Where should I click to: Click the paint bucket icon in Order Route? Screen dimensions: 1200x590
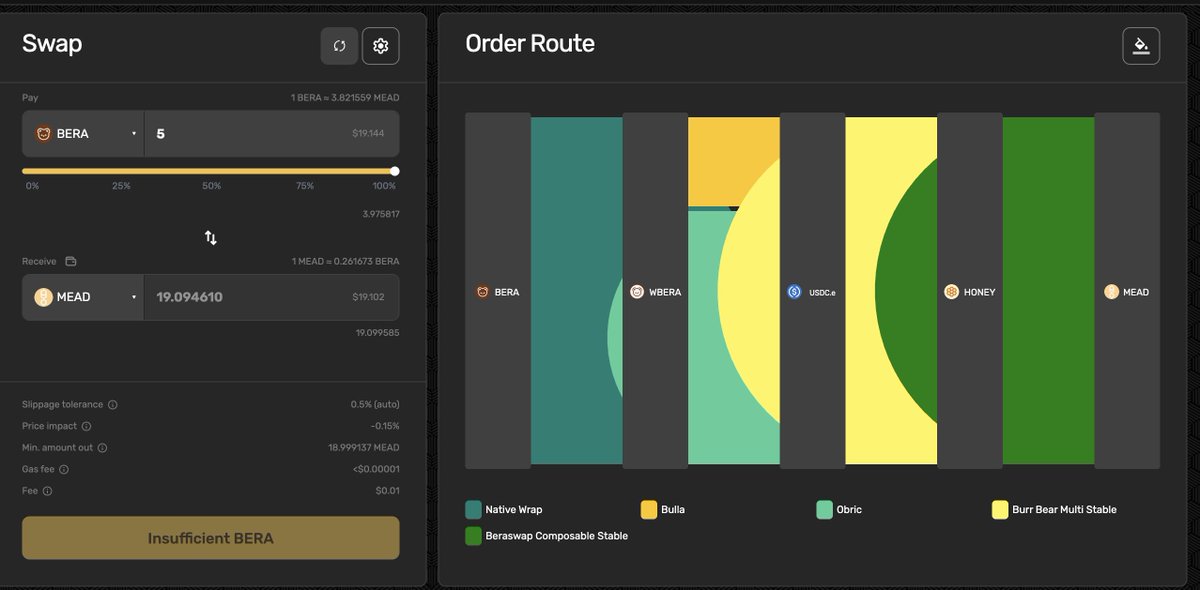tap(1141, 46)
